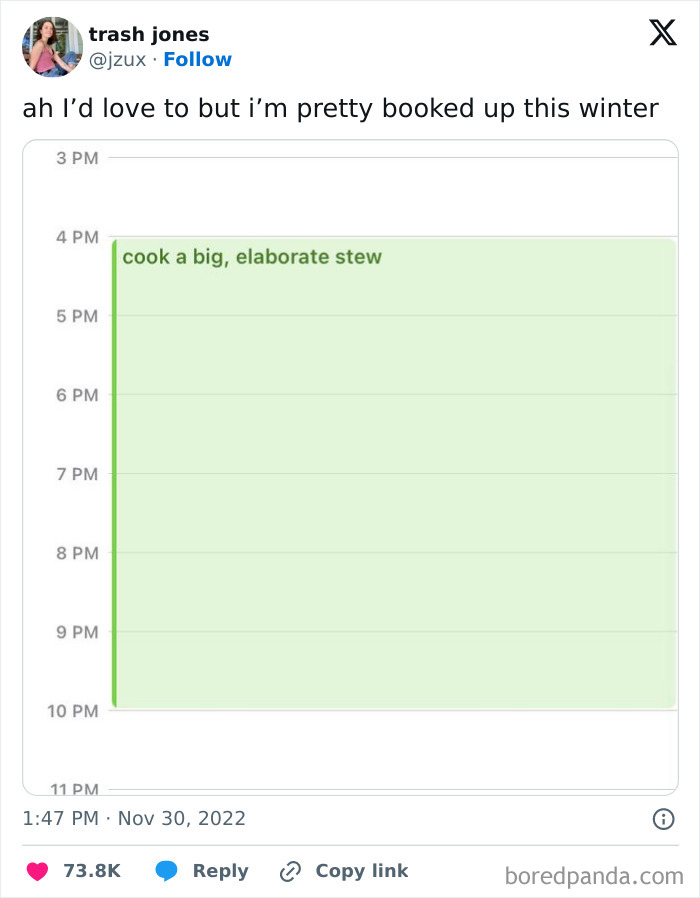Click the link icon beside Copy link text
Screen dimensions: 700x898
[x=289, y=870]
